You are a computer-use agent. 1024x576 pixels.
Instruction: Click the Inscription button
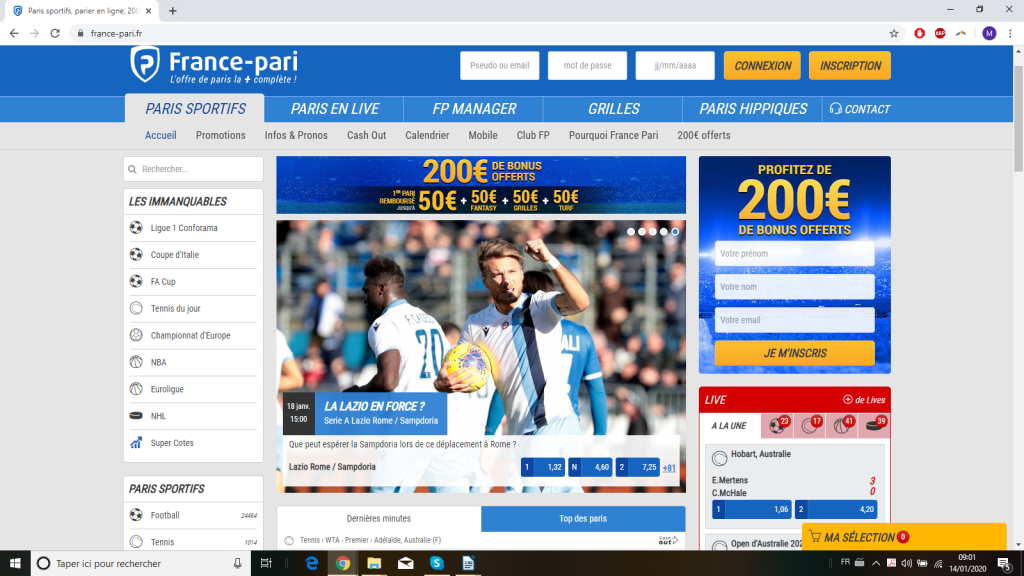point(850,65)
